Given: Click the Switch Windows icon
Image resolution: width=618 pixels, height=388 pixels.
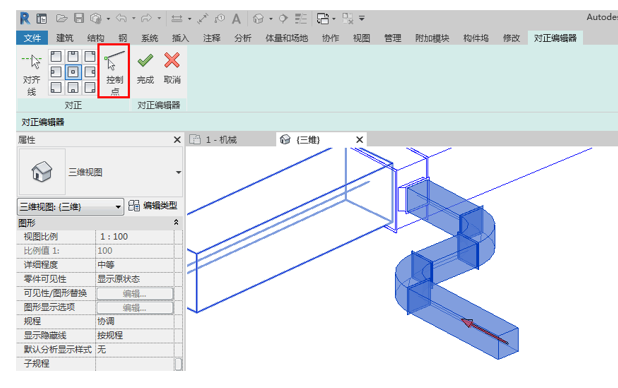Looking at the screenshot, I should (x=323, y=18).
